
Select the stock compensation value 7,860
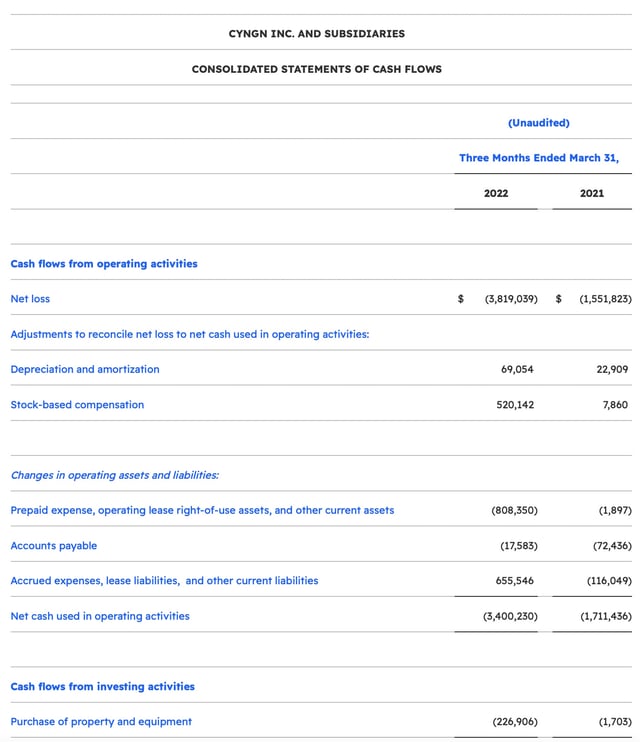[x=615, y=405]
